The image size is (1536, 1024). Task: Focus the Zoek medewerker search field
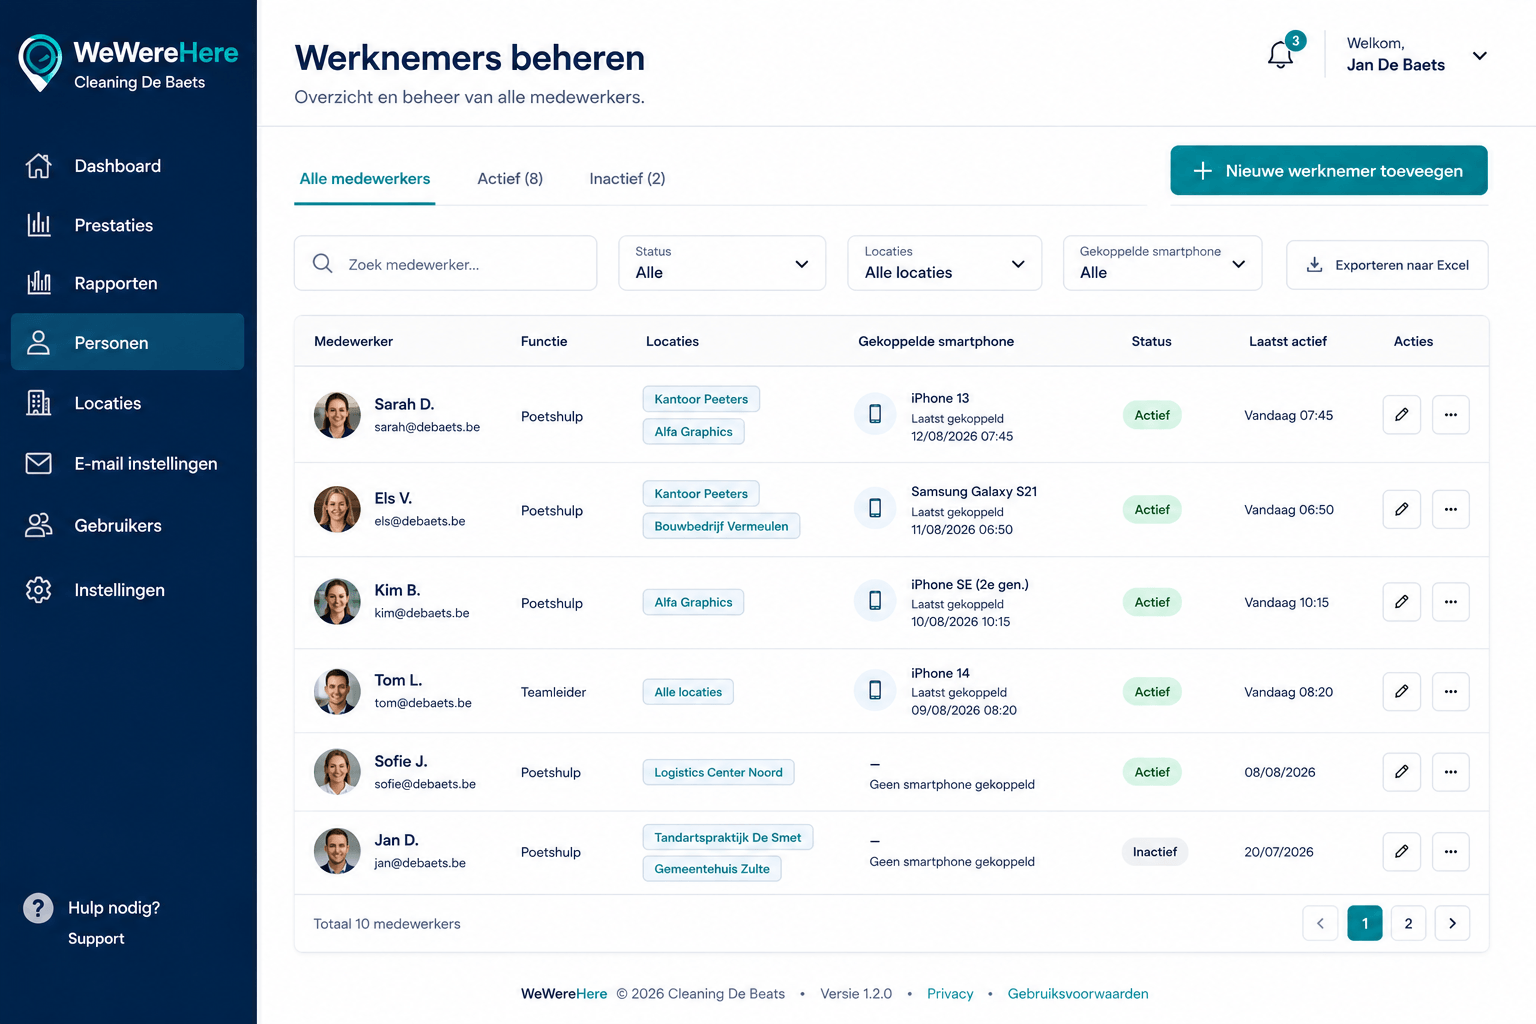(x=445, y=263)
